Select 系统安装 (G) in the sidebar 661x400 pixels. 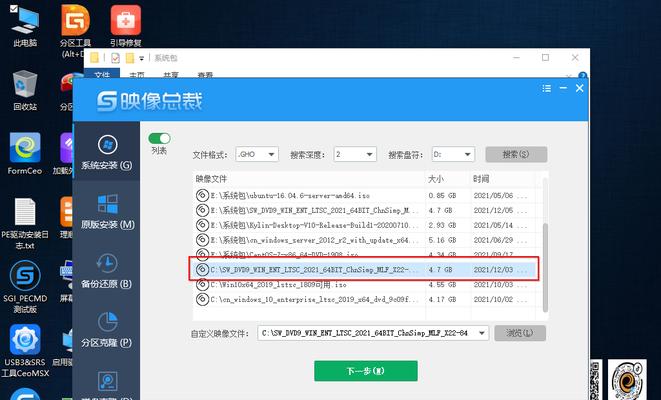107,152
